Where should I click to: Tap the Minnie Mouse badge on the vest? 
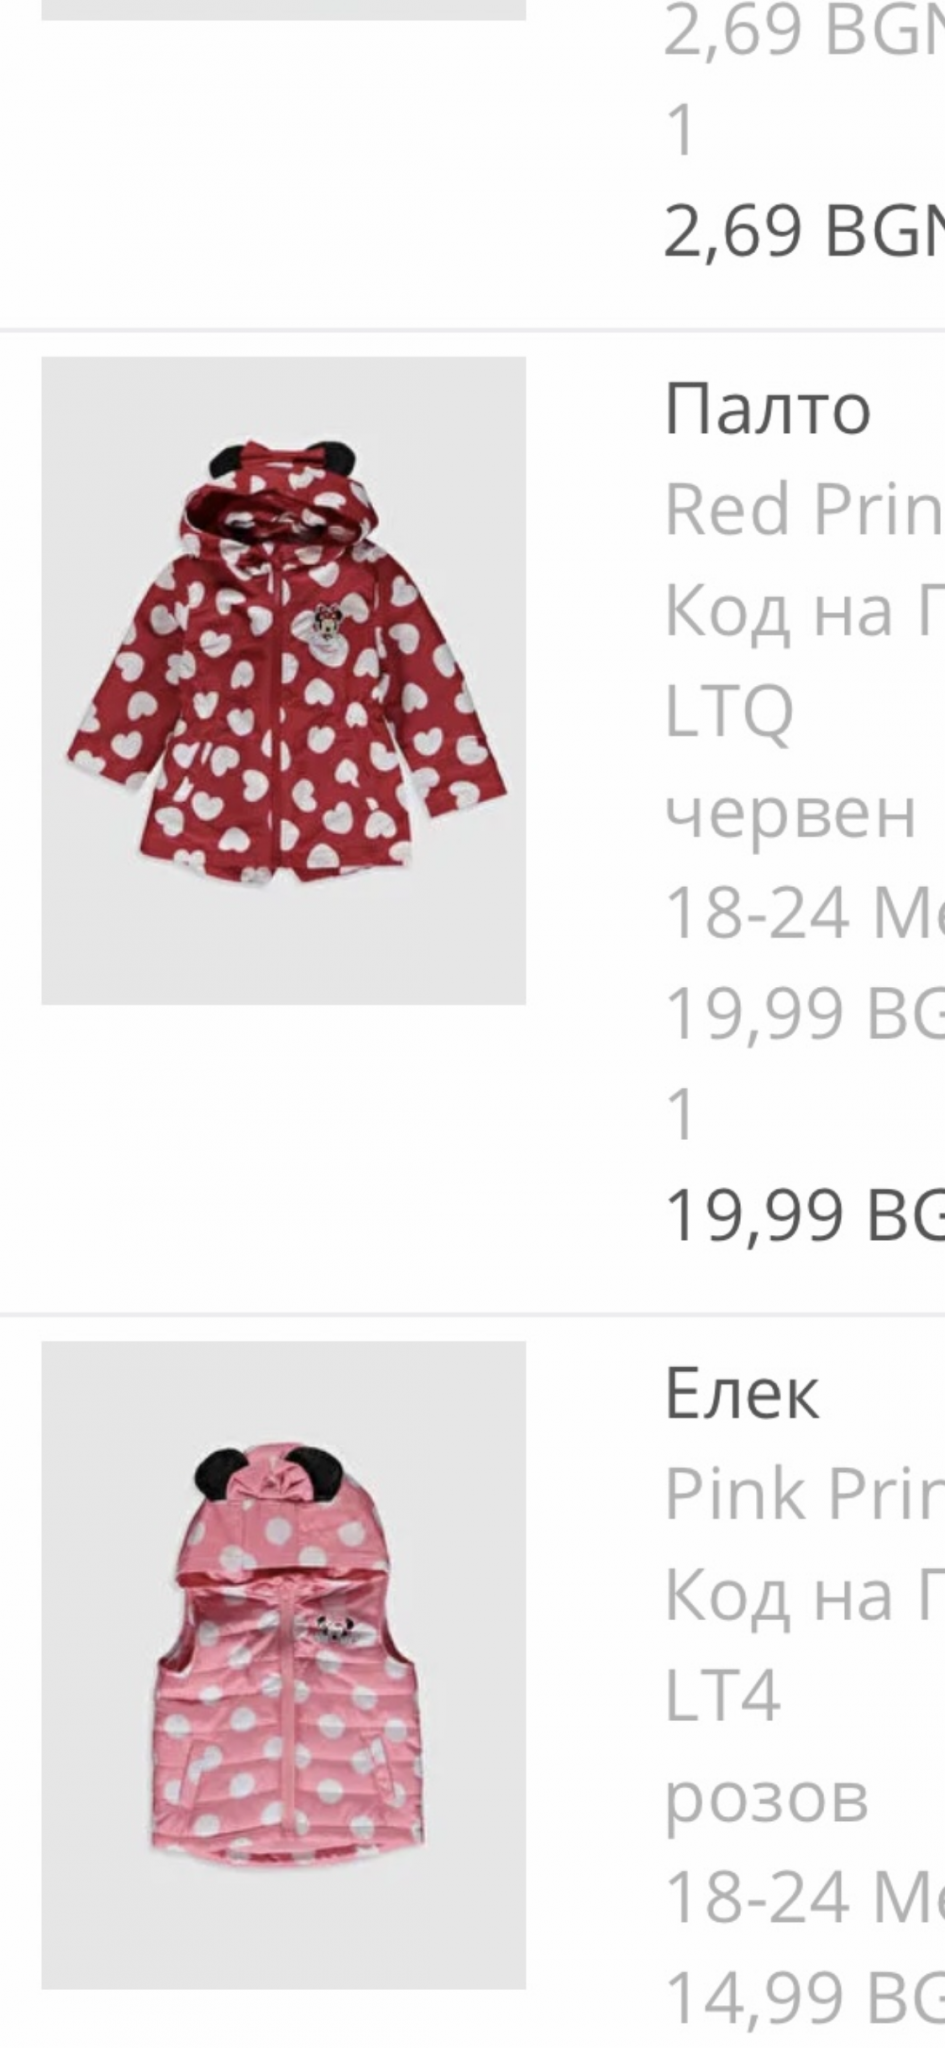[328, 1628]
